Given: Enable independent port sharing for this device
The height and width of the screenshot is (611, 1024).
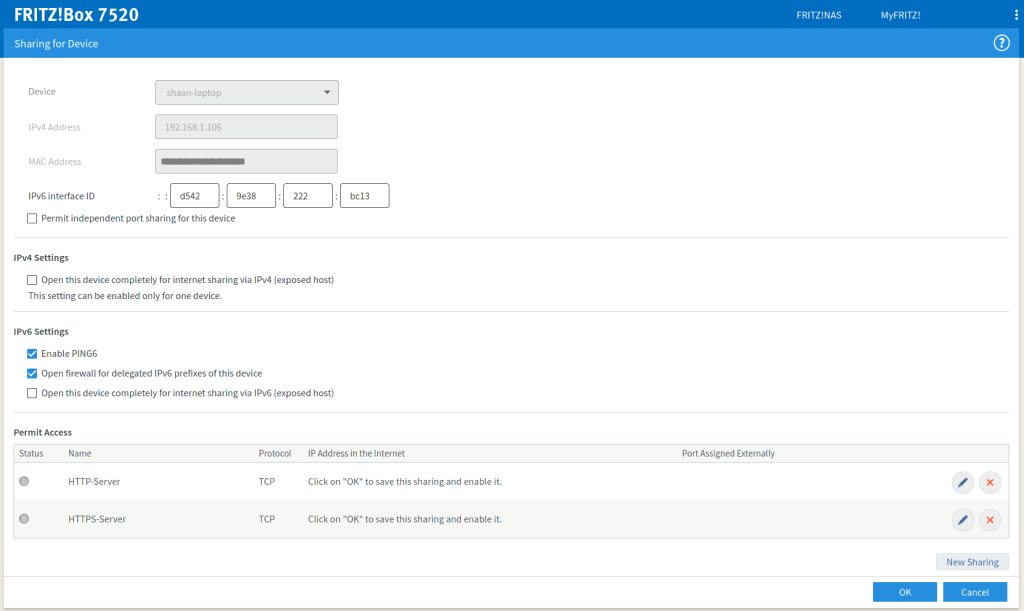Looking at the screenshot, I should [x=33, y=218].
